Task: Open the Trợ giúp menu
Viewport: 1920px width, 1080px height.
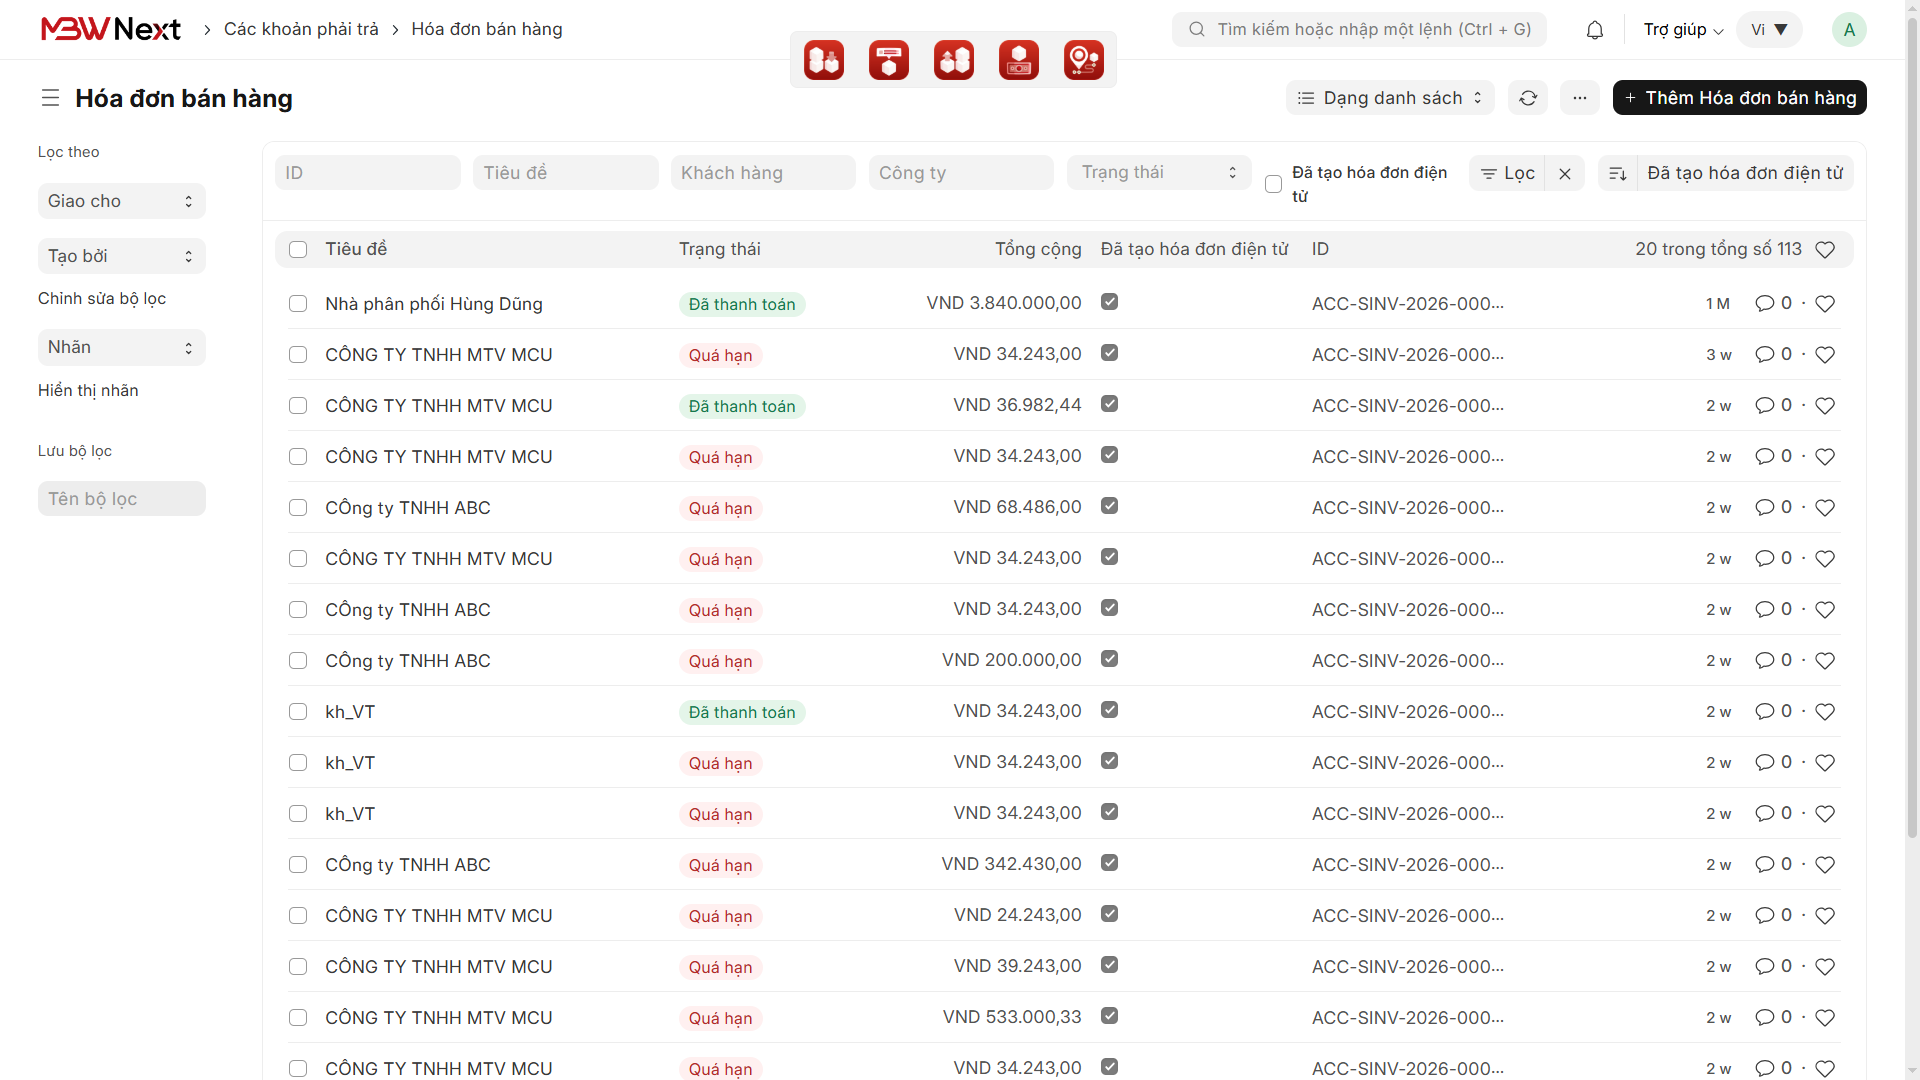Action: pyautogui.click(x=1683, y=30)
